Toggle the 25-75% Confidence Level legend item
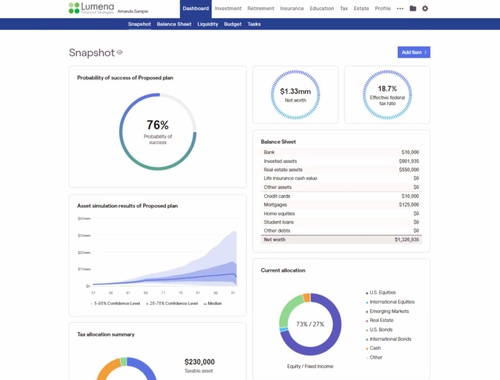Screen dimensions: 500x380 [172, 303]
